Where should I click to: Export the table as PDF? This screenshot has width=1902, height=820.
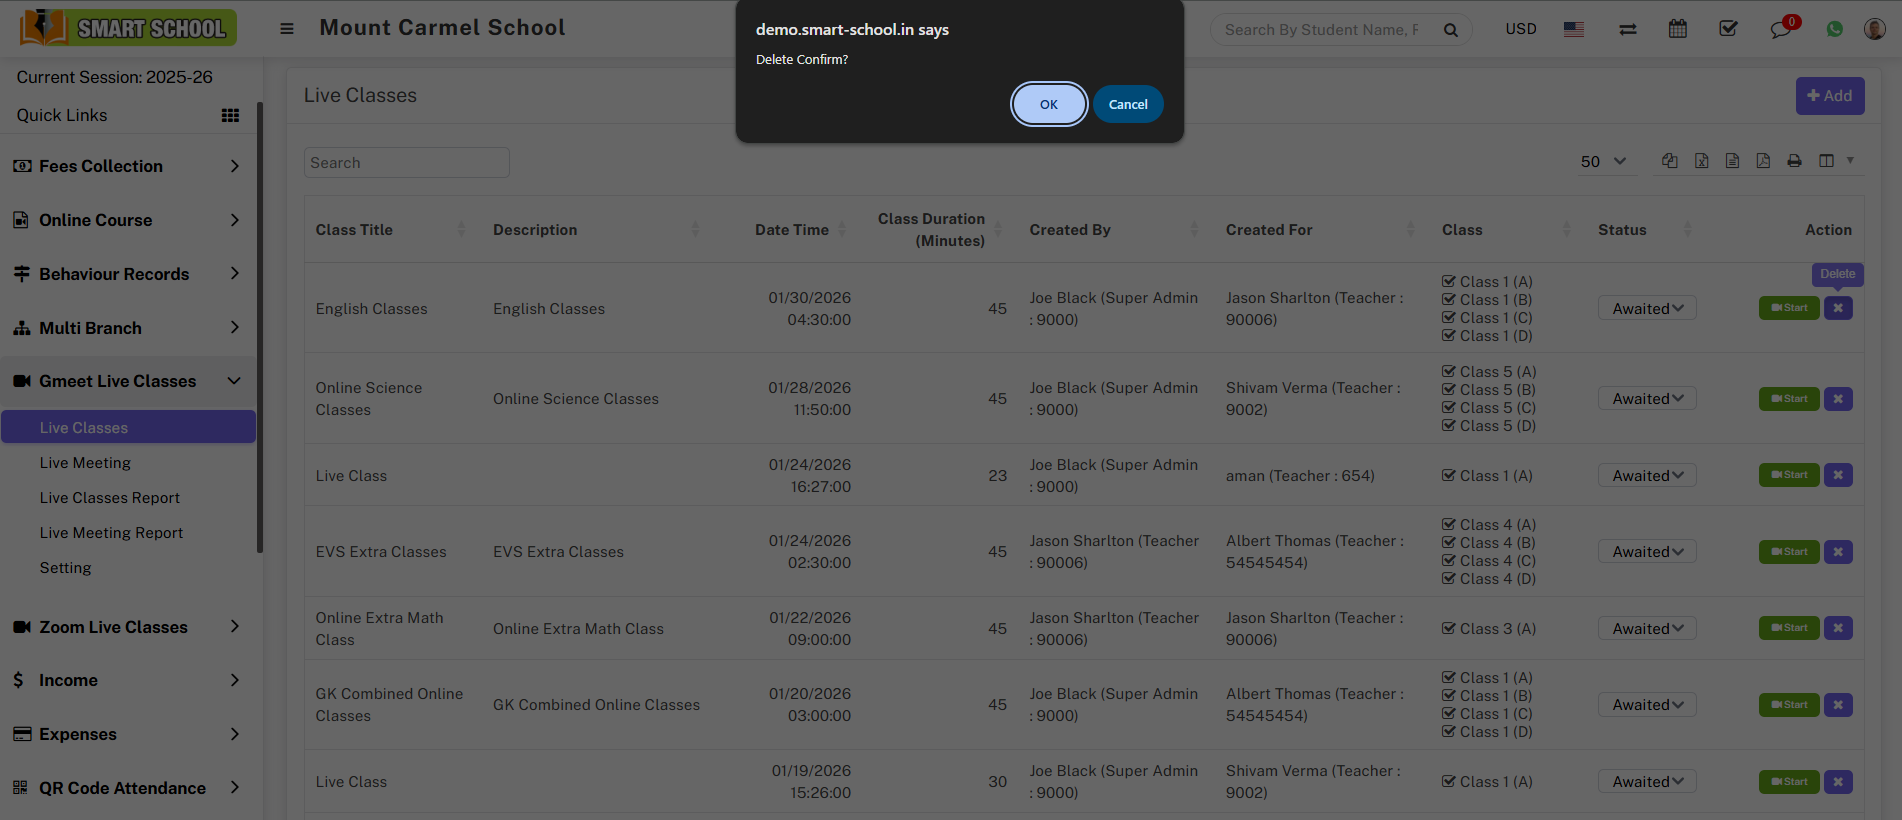tap(1763, 161)
